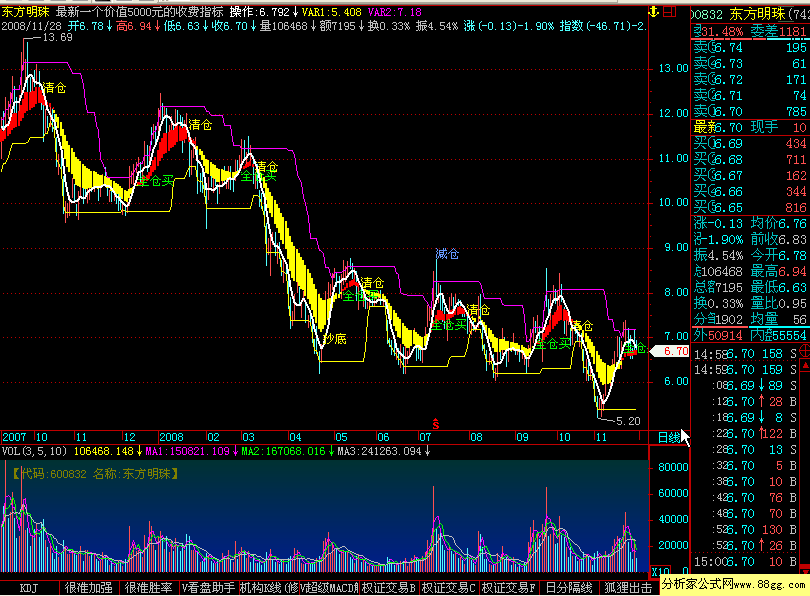Viewport: 810px width, 596px height.
Task: Click the 抄底 signal on chart
Action: pyautogui.click(x=335, y=339)
